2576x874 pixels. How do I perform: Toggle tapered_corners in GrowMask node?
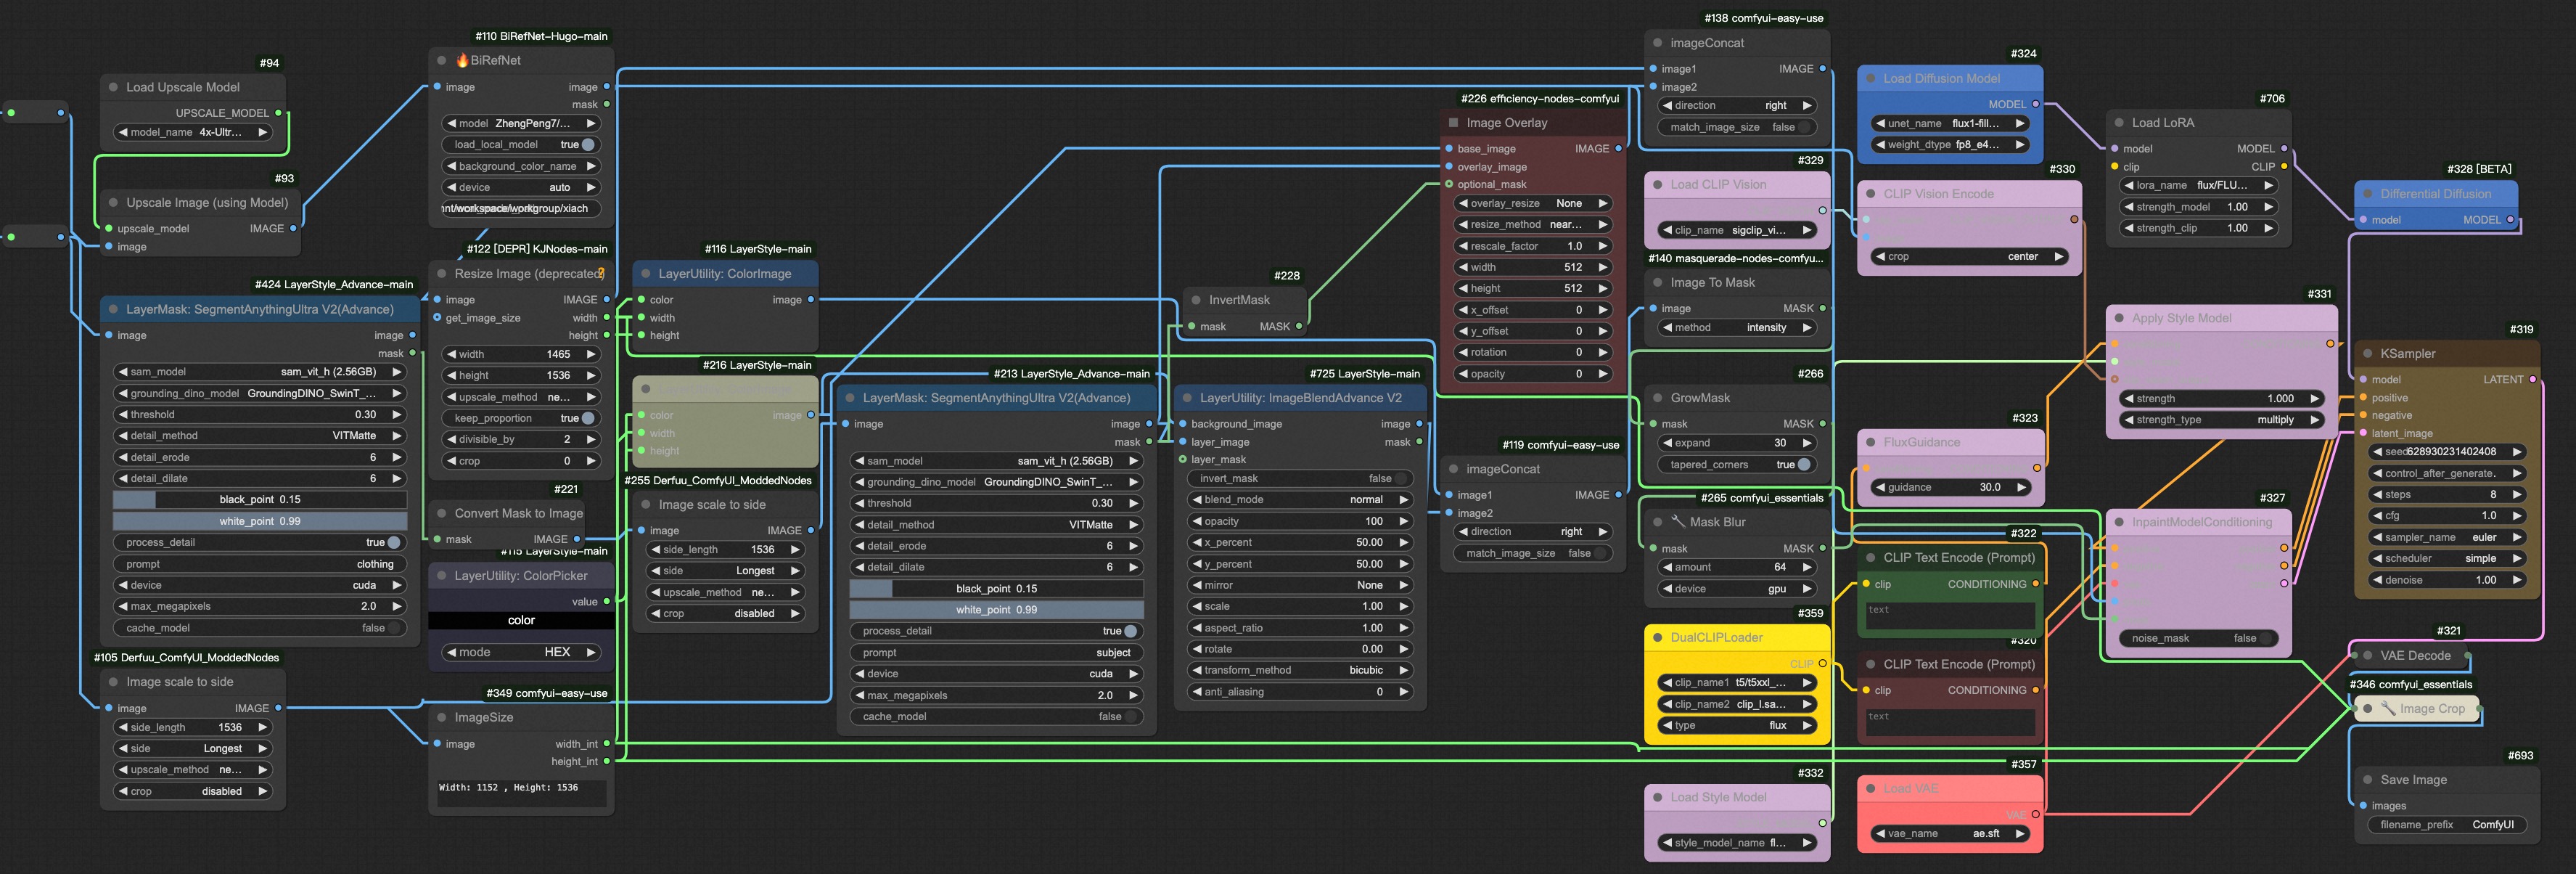1803,465
